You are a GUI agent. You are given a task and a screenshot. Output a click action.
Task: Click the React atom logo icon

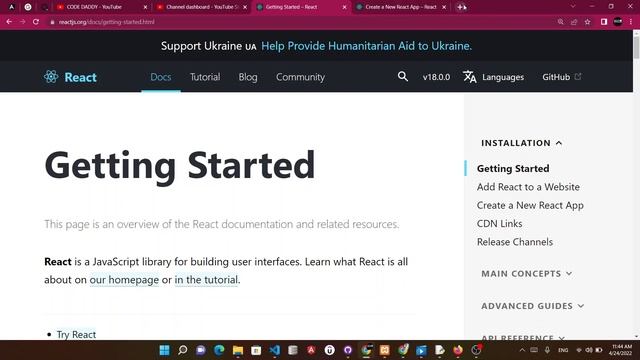point(51,77)
